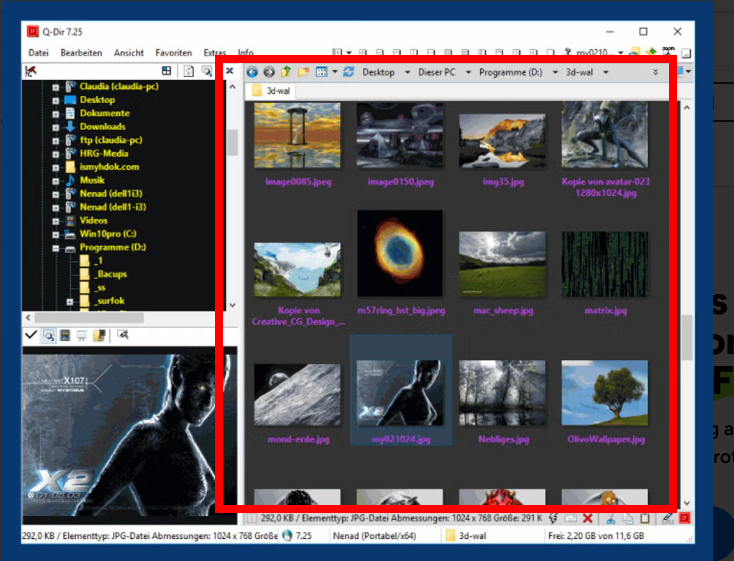
Task: Show hidden toolbar items via double chevron
Action: [x=655, y=72]
